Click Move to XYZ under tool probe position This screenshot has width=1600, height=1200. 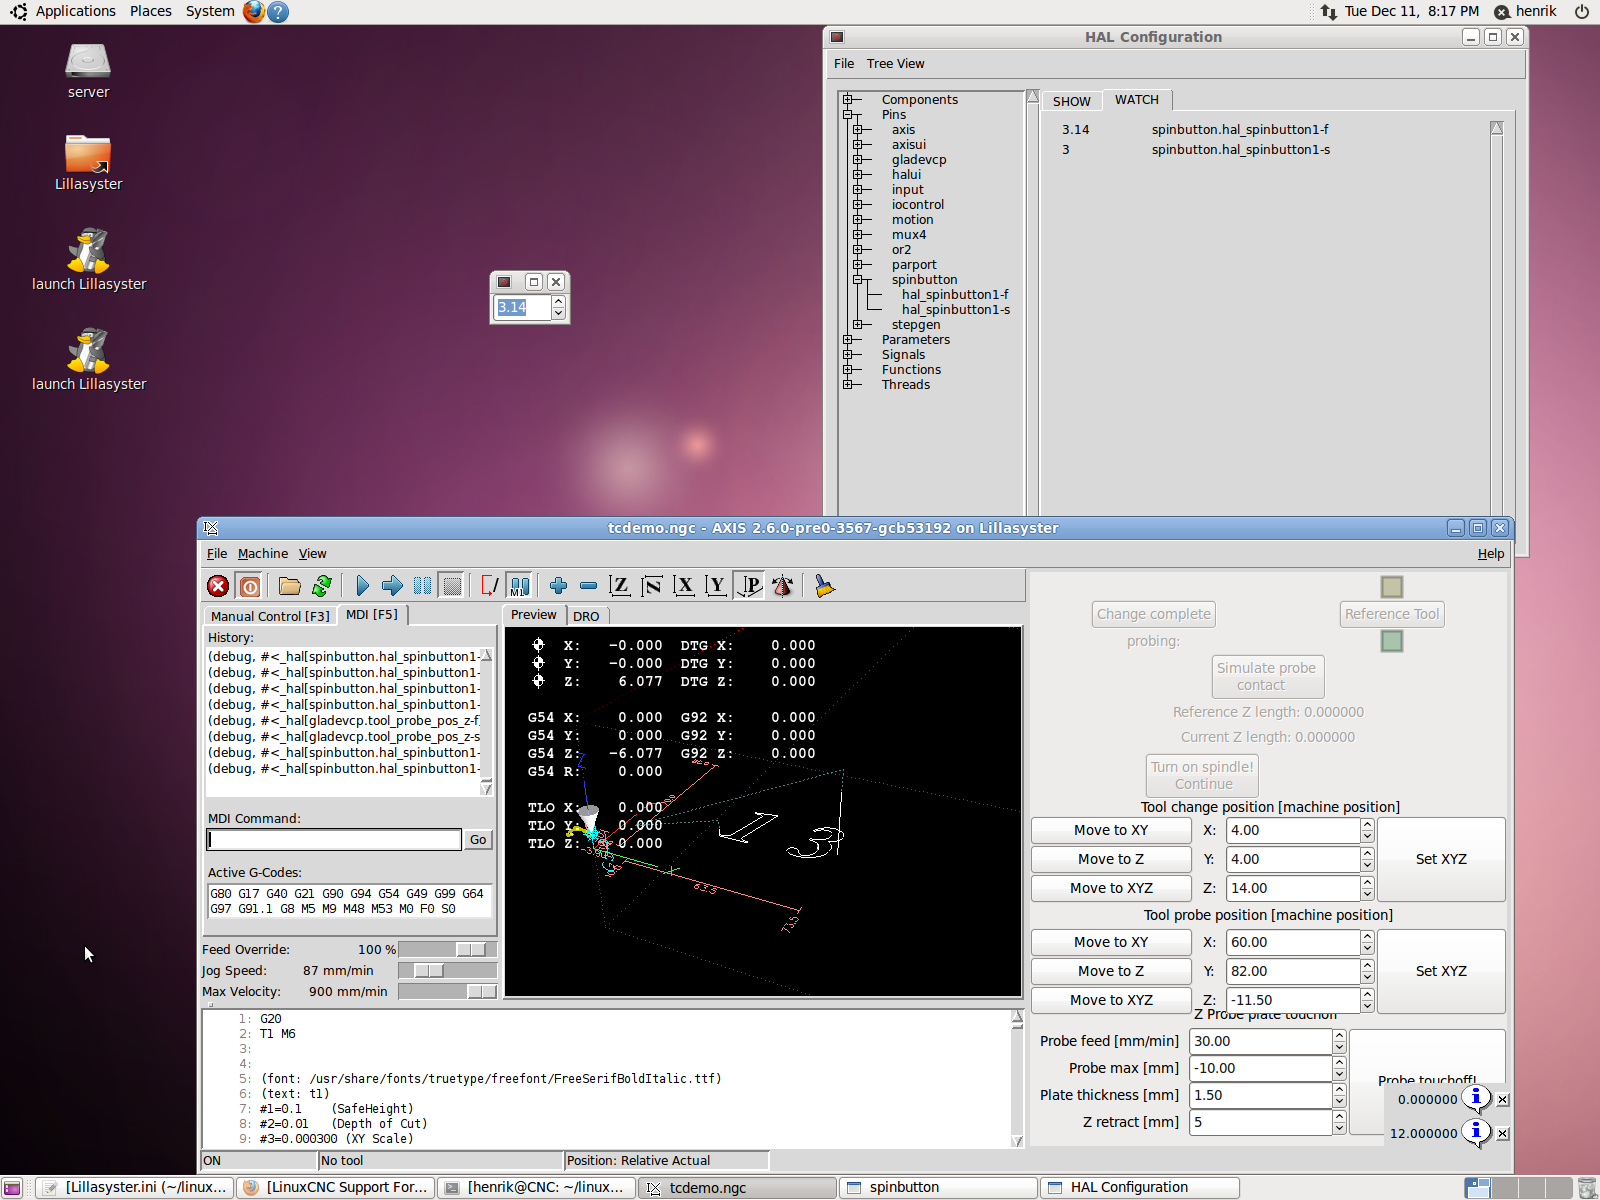pyautogui.click(x=1111, y=1000)
